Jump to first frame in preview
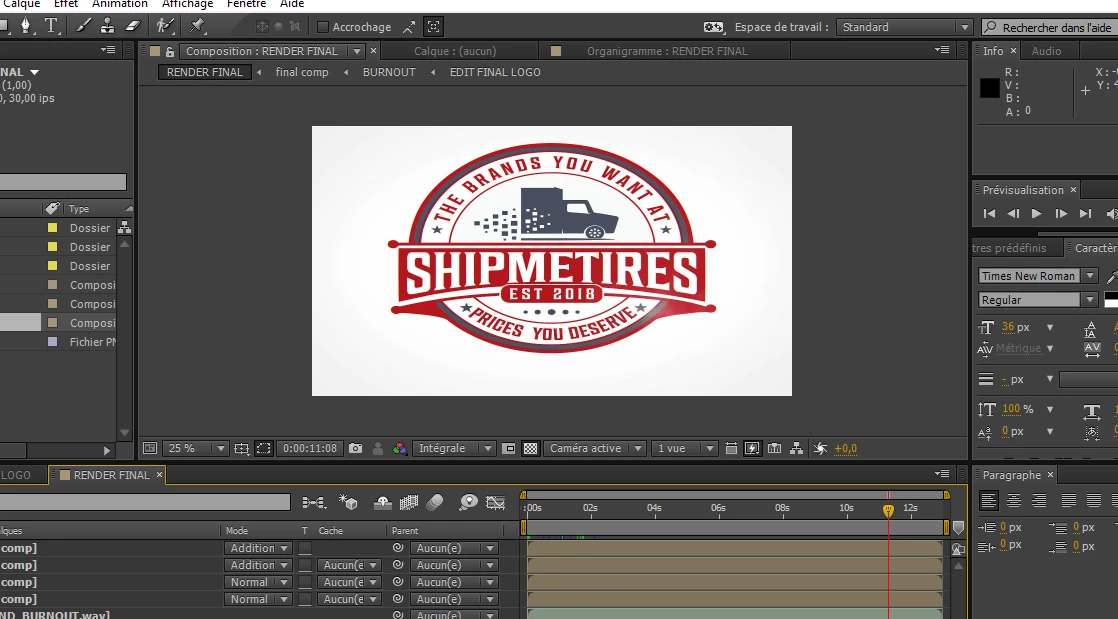Screen dimensions: 1118x619 point(989,213)
